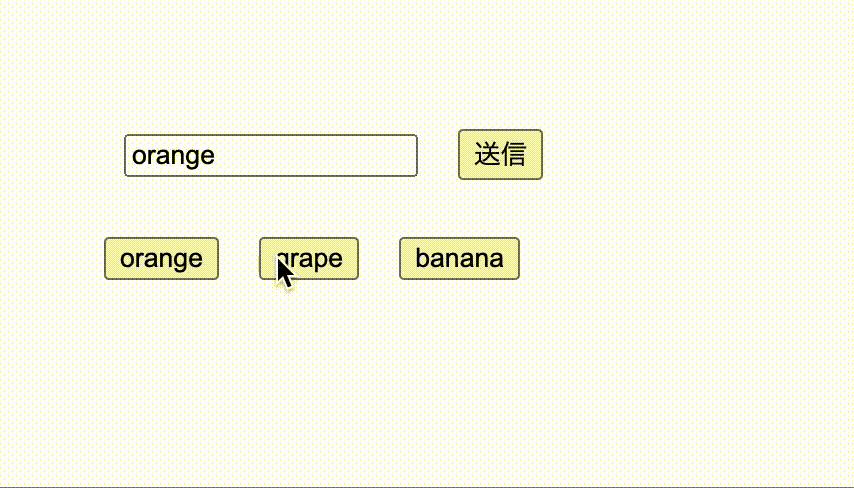Fill the field using the grape button
The width and height of the screenshot is (854, 488).
coord(309,259)
